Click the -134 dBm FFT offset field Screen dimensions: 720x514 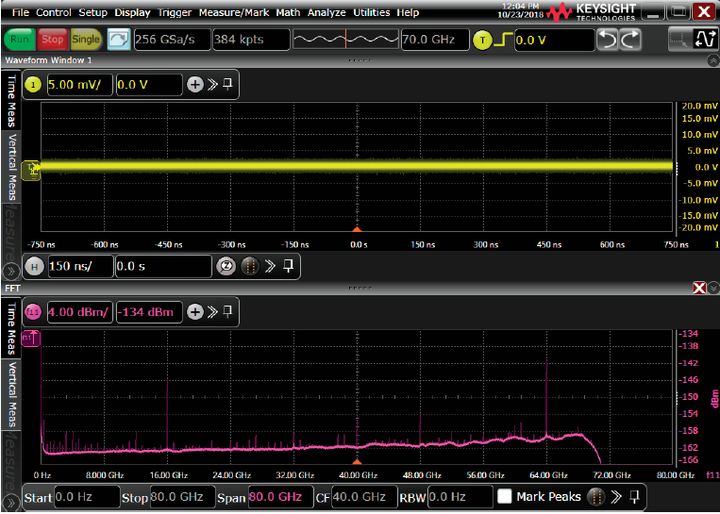click(149, 312)
